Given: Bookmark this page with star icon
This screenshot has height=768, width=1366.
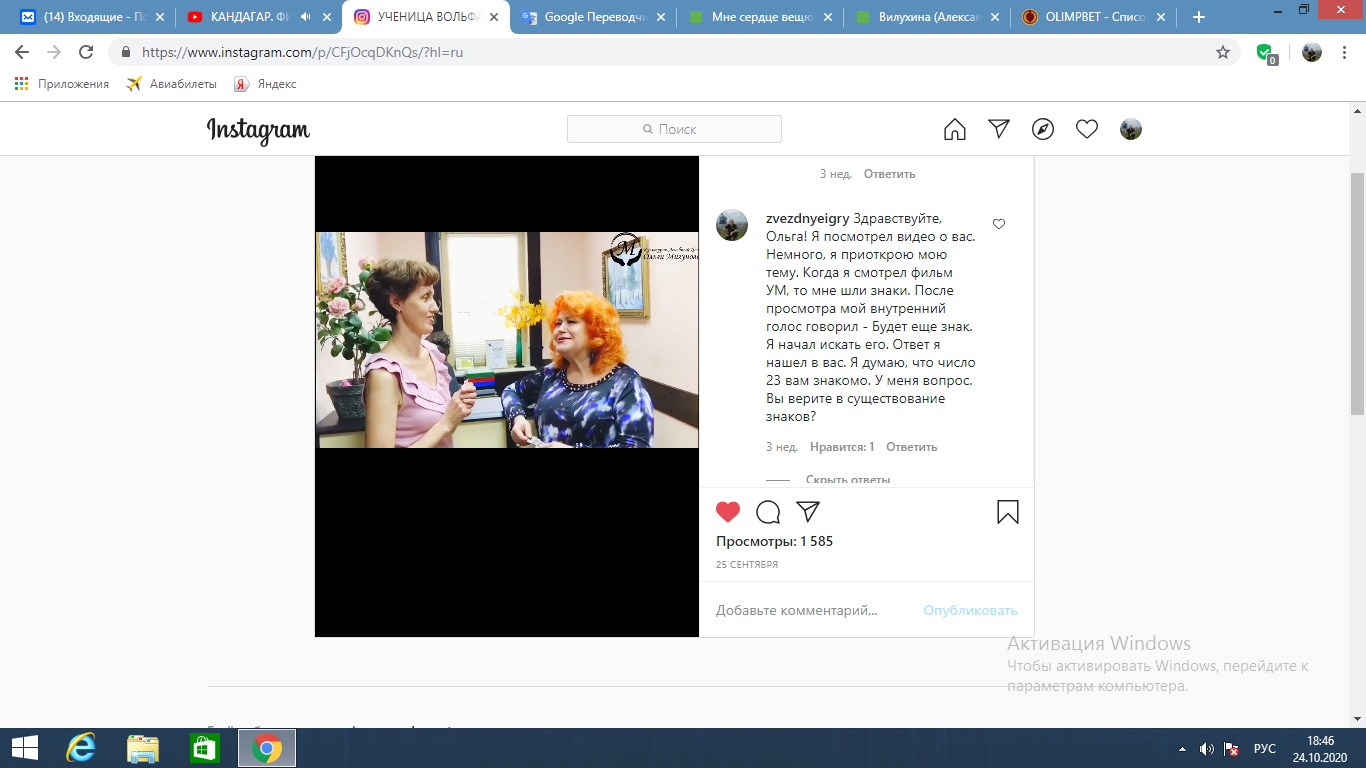Looking at the screenshot, I should tap(1222, 52).
